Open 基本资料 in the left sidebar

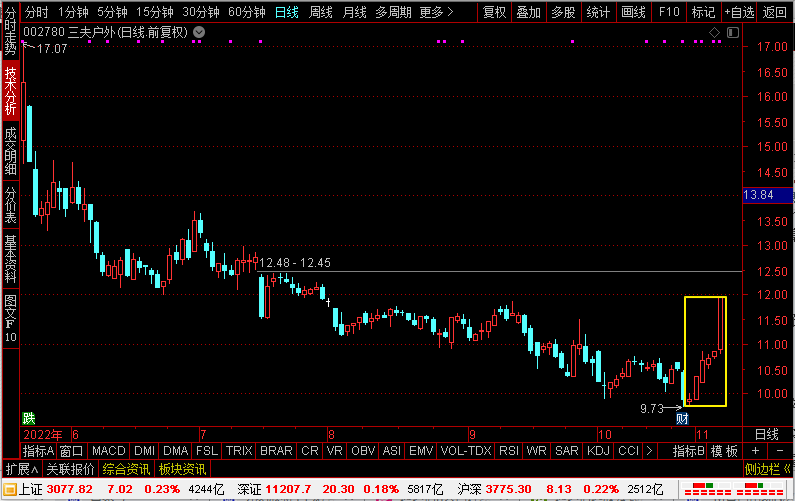click(10, 260)
